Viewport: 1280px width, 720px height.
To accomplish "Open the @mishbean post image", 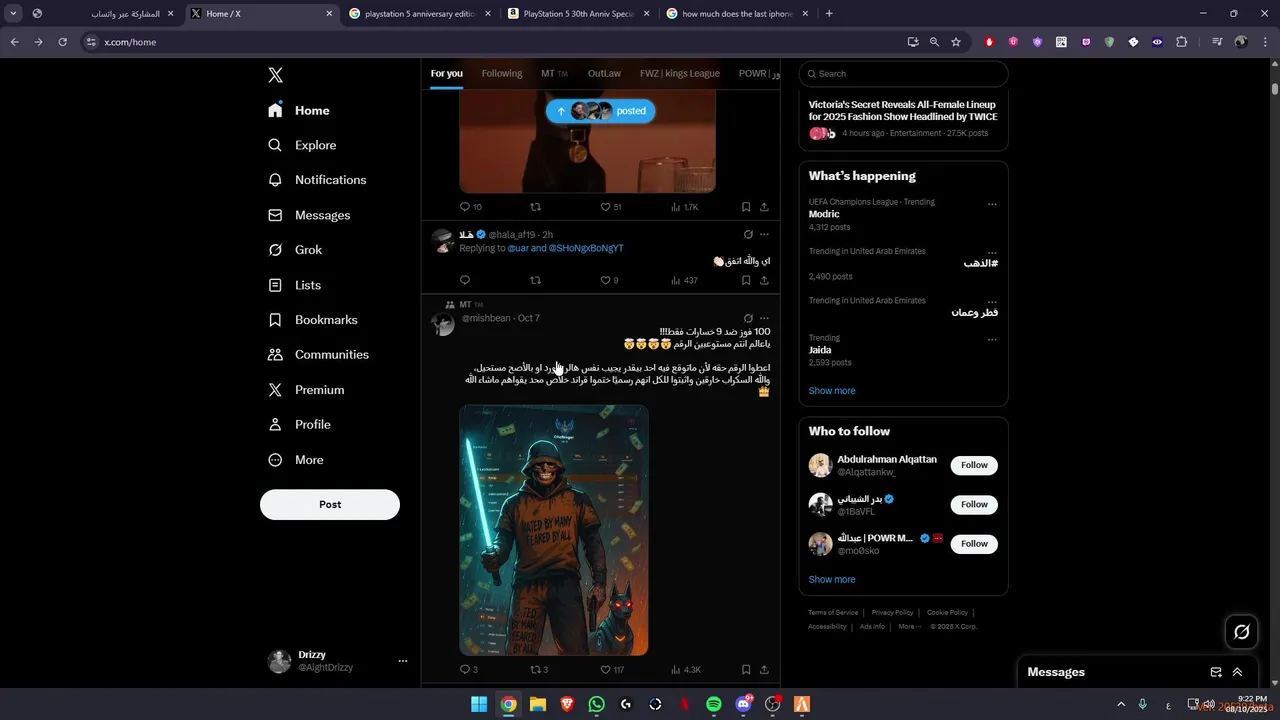I will coord(554,530).
